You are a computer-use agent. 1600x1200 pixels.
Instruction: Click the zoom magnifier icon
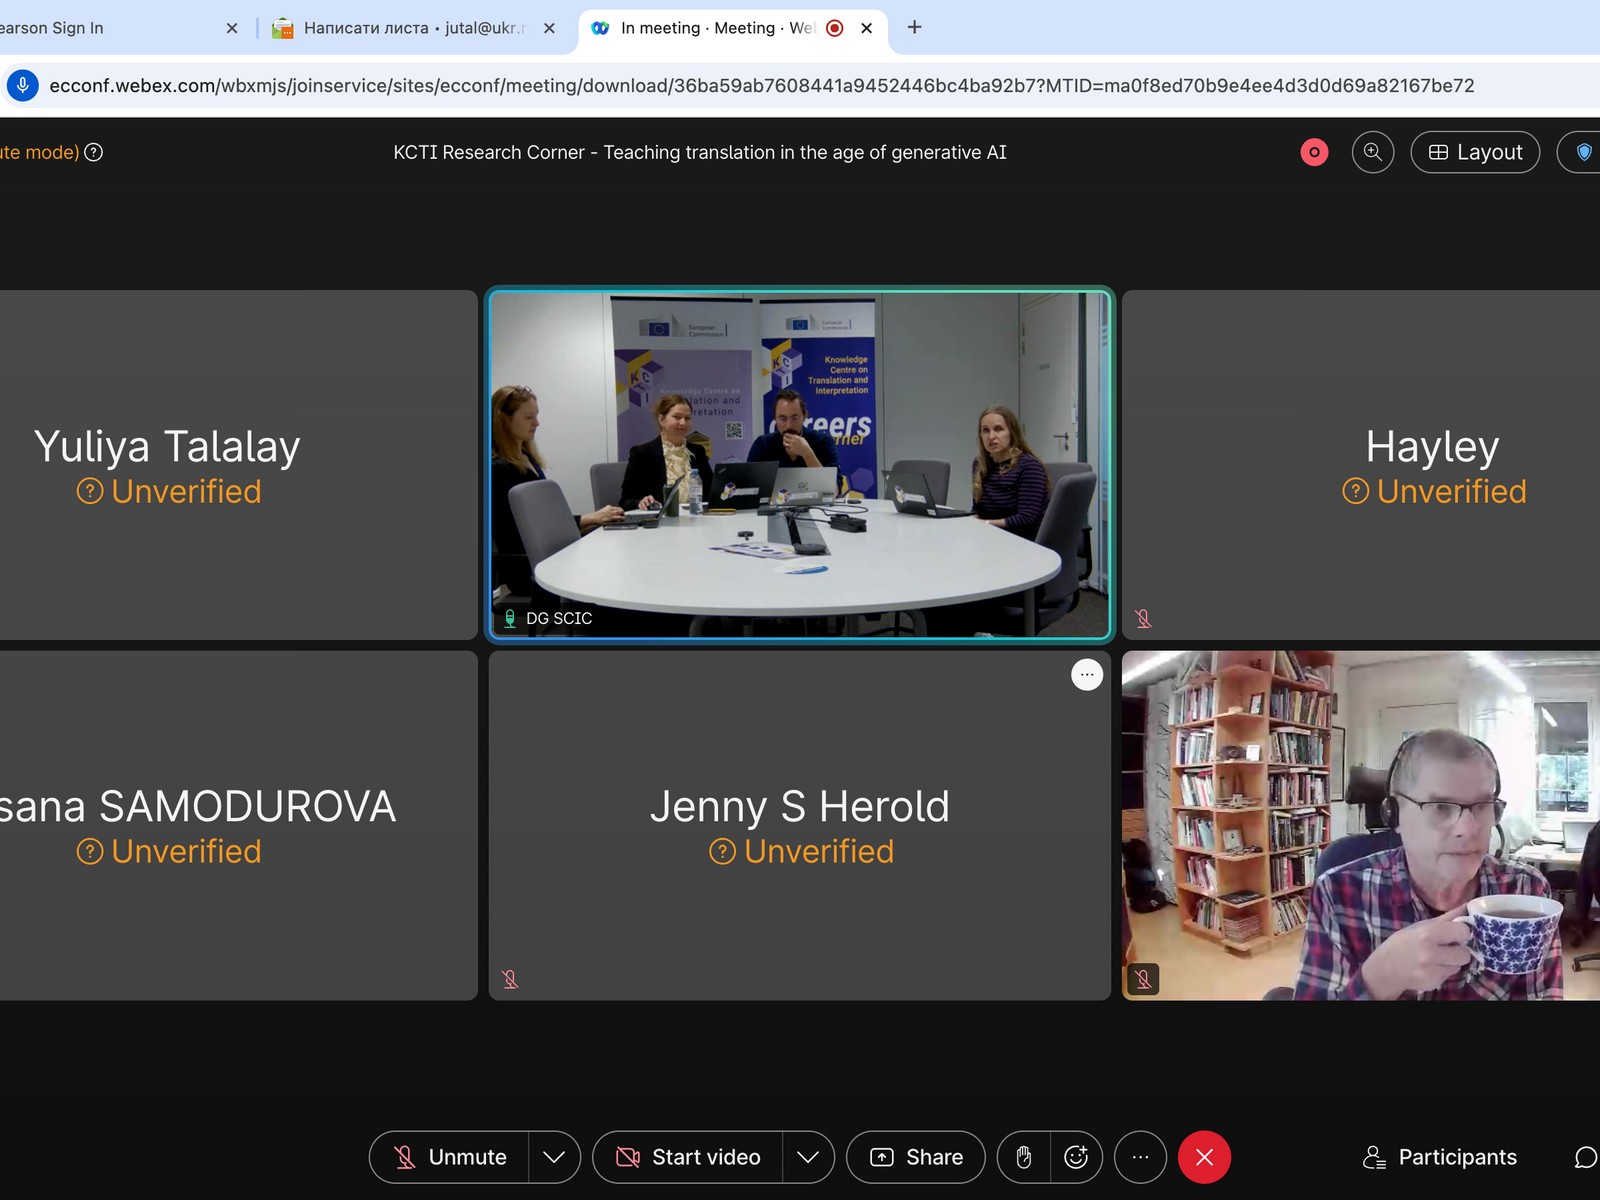[x=1372, y=152]
